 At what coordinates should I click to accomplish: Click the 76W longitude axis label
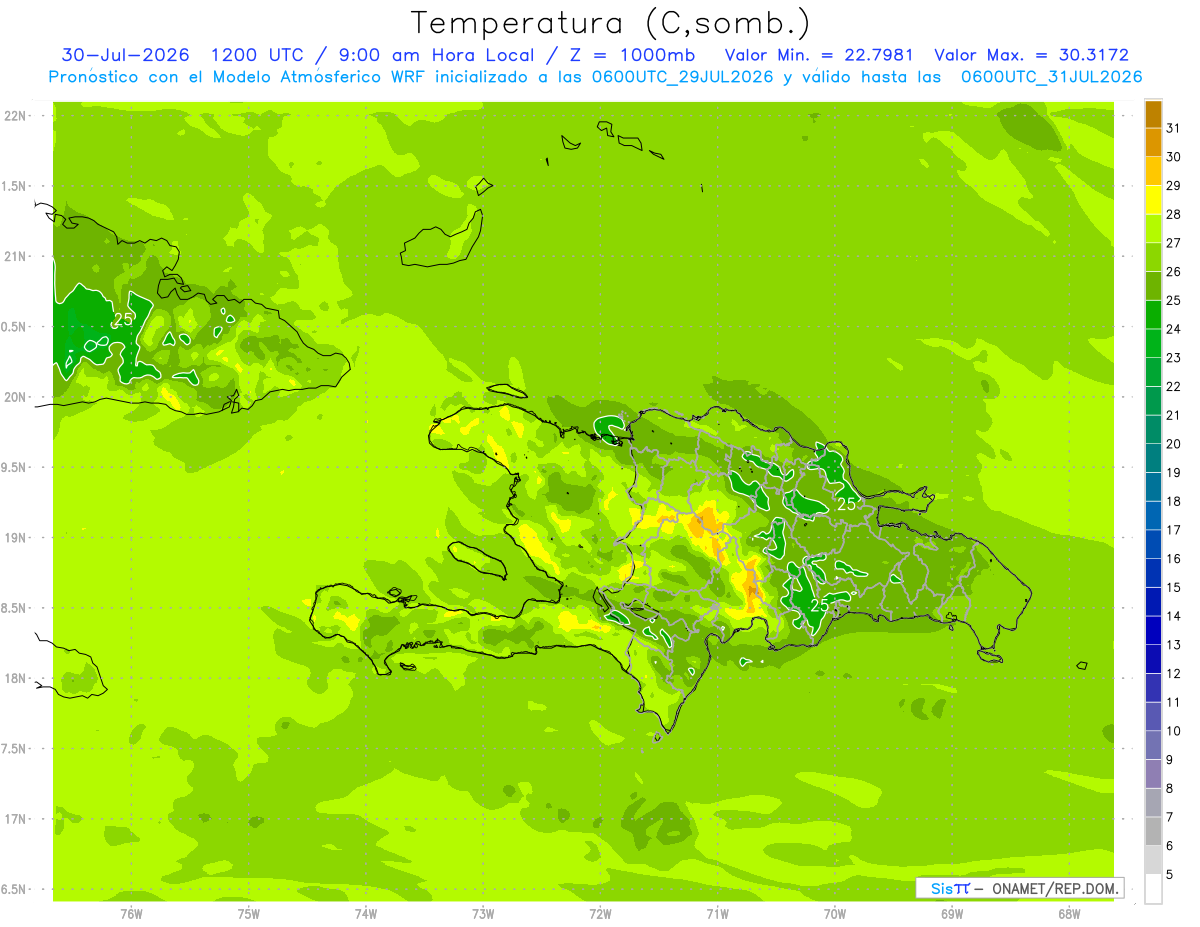pos(131,913)
